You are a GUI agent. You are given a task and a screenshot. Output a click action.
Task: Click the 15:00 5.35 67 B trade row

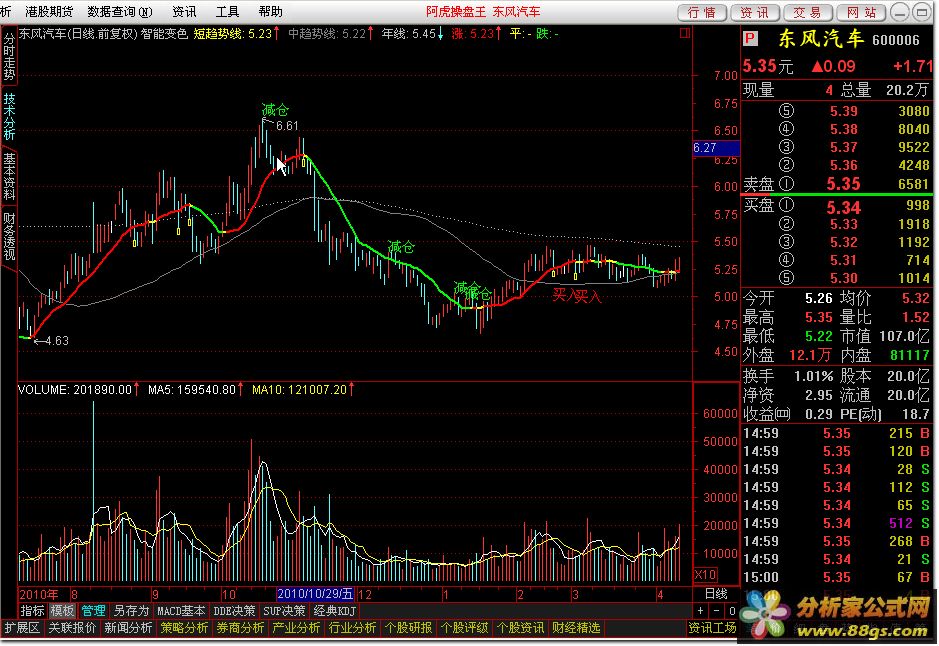(837, 578)
